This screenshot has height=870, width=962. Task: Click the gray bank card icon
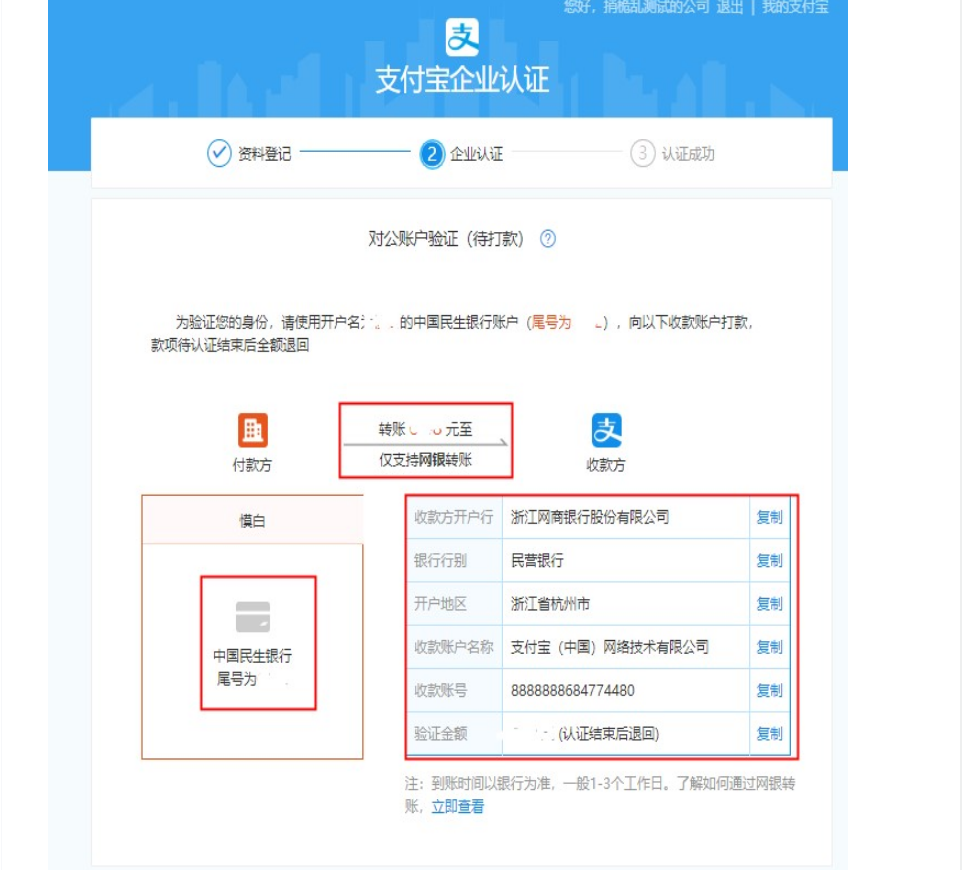253,617
